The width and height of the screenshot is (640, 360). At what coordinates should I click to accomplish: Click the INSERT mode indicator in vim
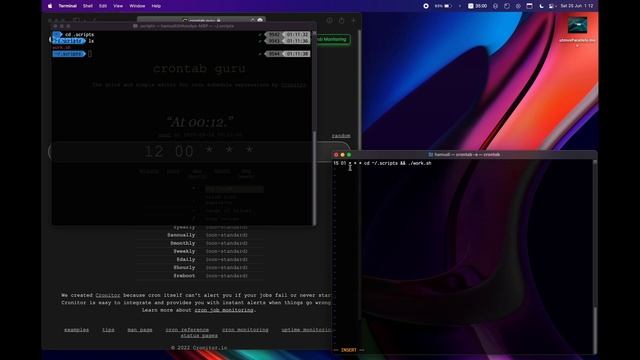click(x=349, y=350)
